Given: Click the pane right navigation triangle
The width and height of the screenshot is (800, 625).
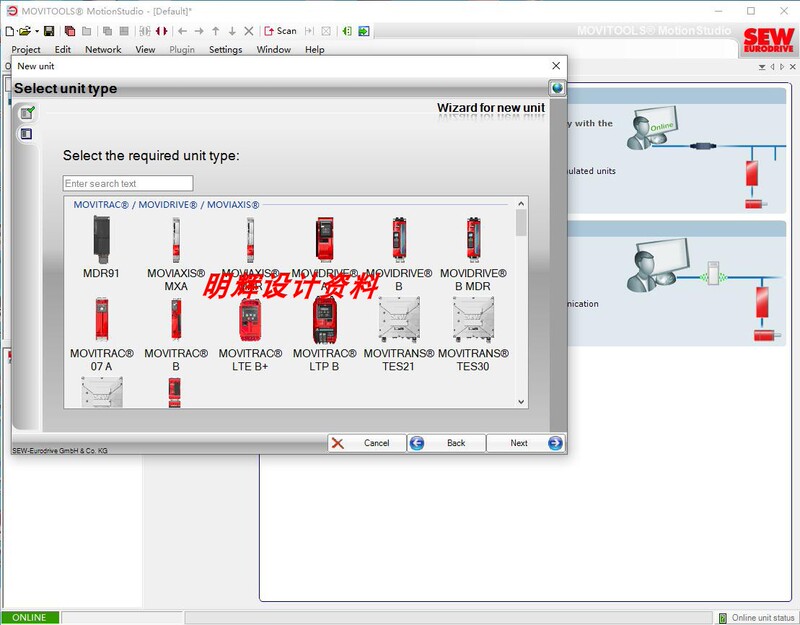Looking at the screenshot, I should 782,67.
